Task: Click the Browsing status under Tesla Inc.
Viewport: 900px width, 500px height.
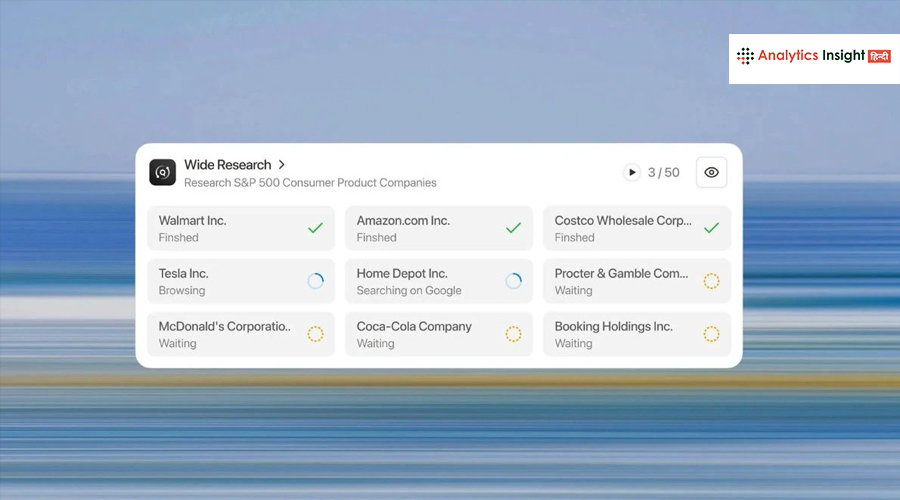Action: pos(181,290)
